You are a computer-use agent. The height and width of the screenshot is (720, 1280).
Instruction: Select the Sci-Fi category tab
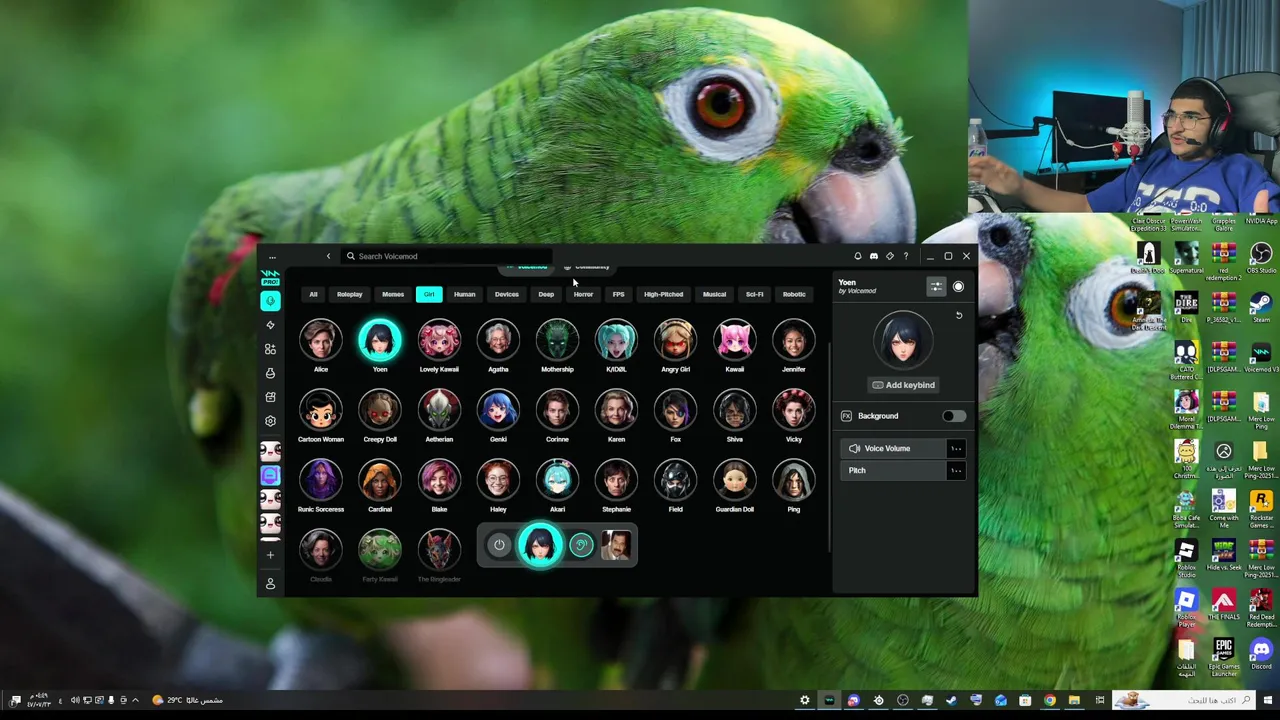(x=754, y=294)
